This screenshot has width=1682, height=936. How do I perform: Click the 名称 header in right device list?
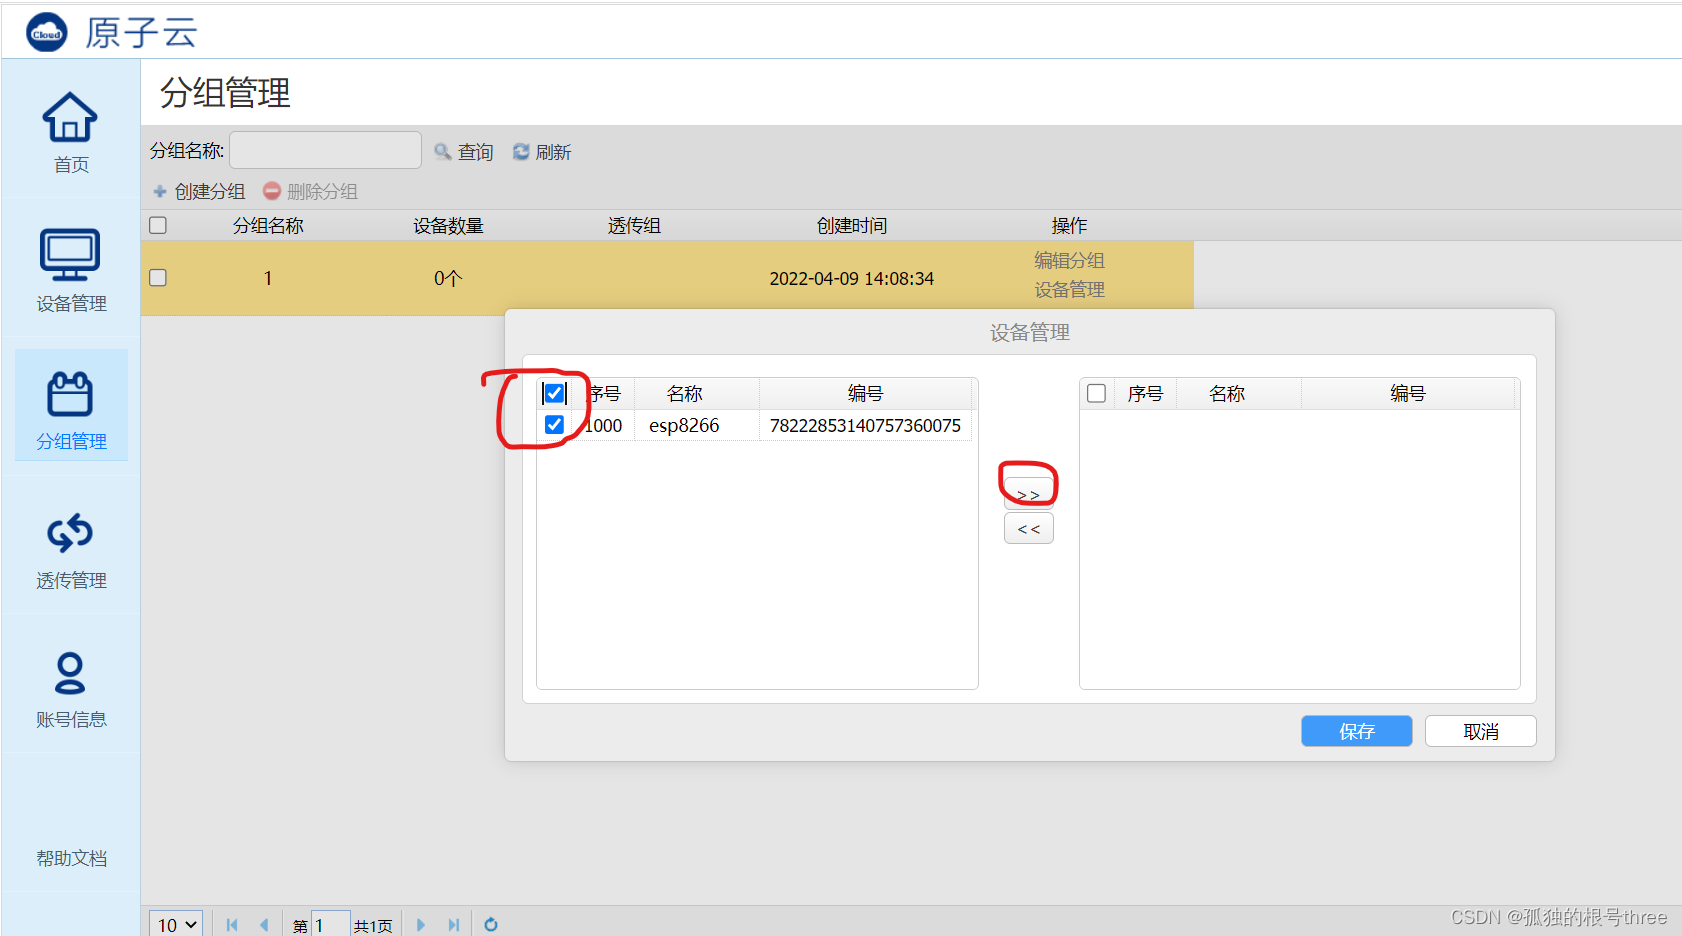[1227, 394]
